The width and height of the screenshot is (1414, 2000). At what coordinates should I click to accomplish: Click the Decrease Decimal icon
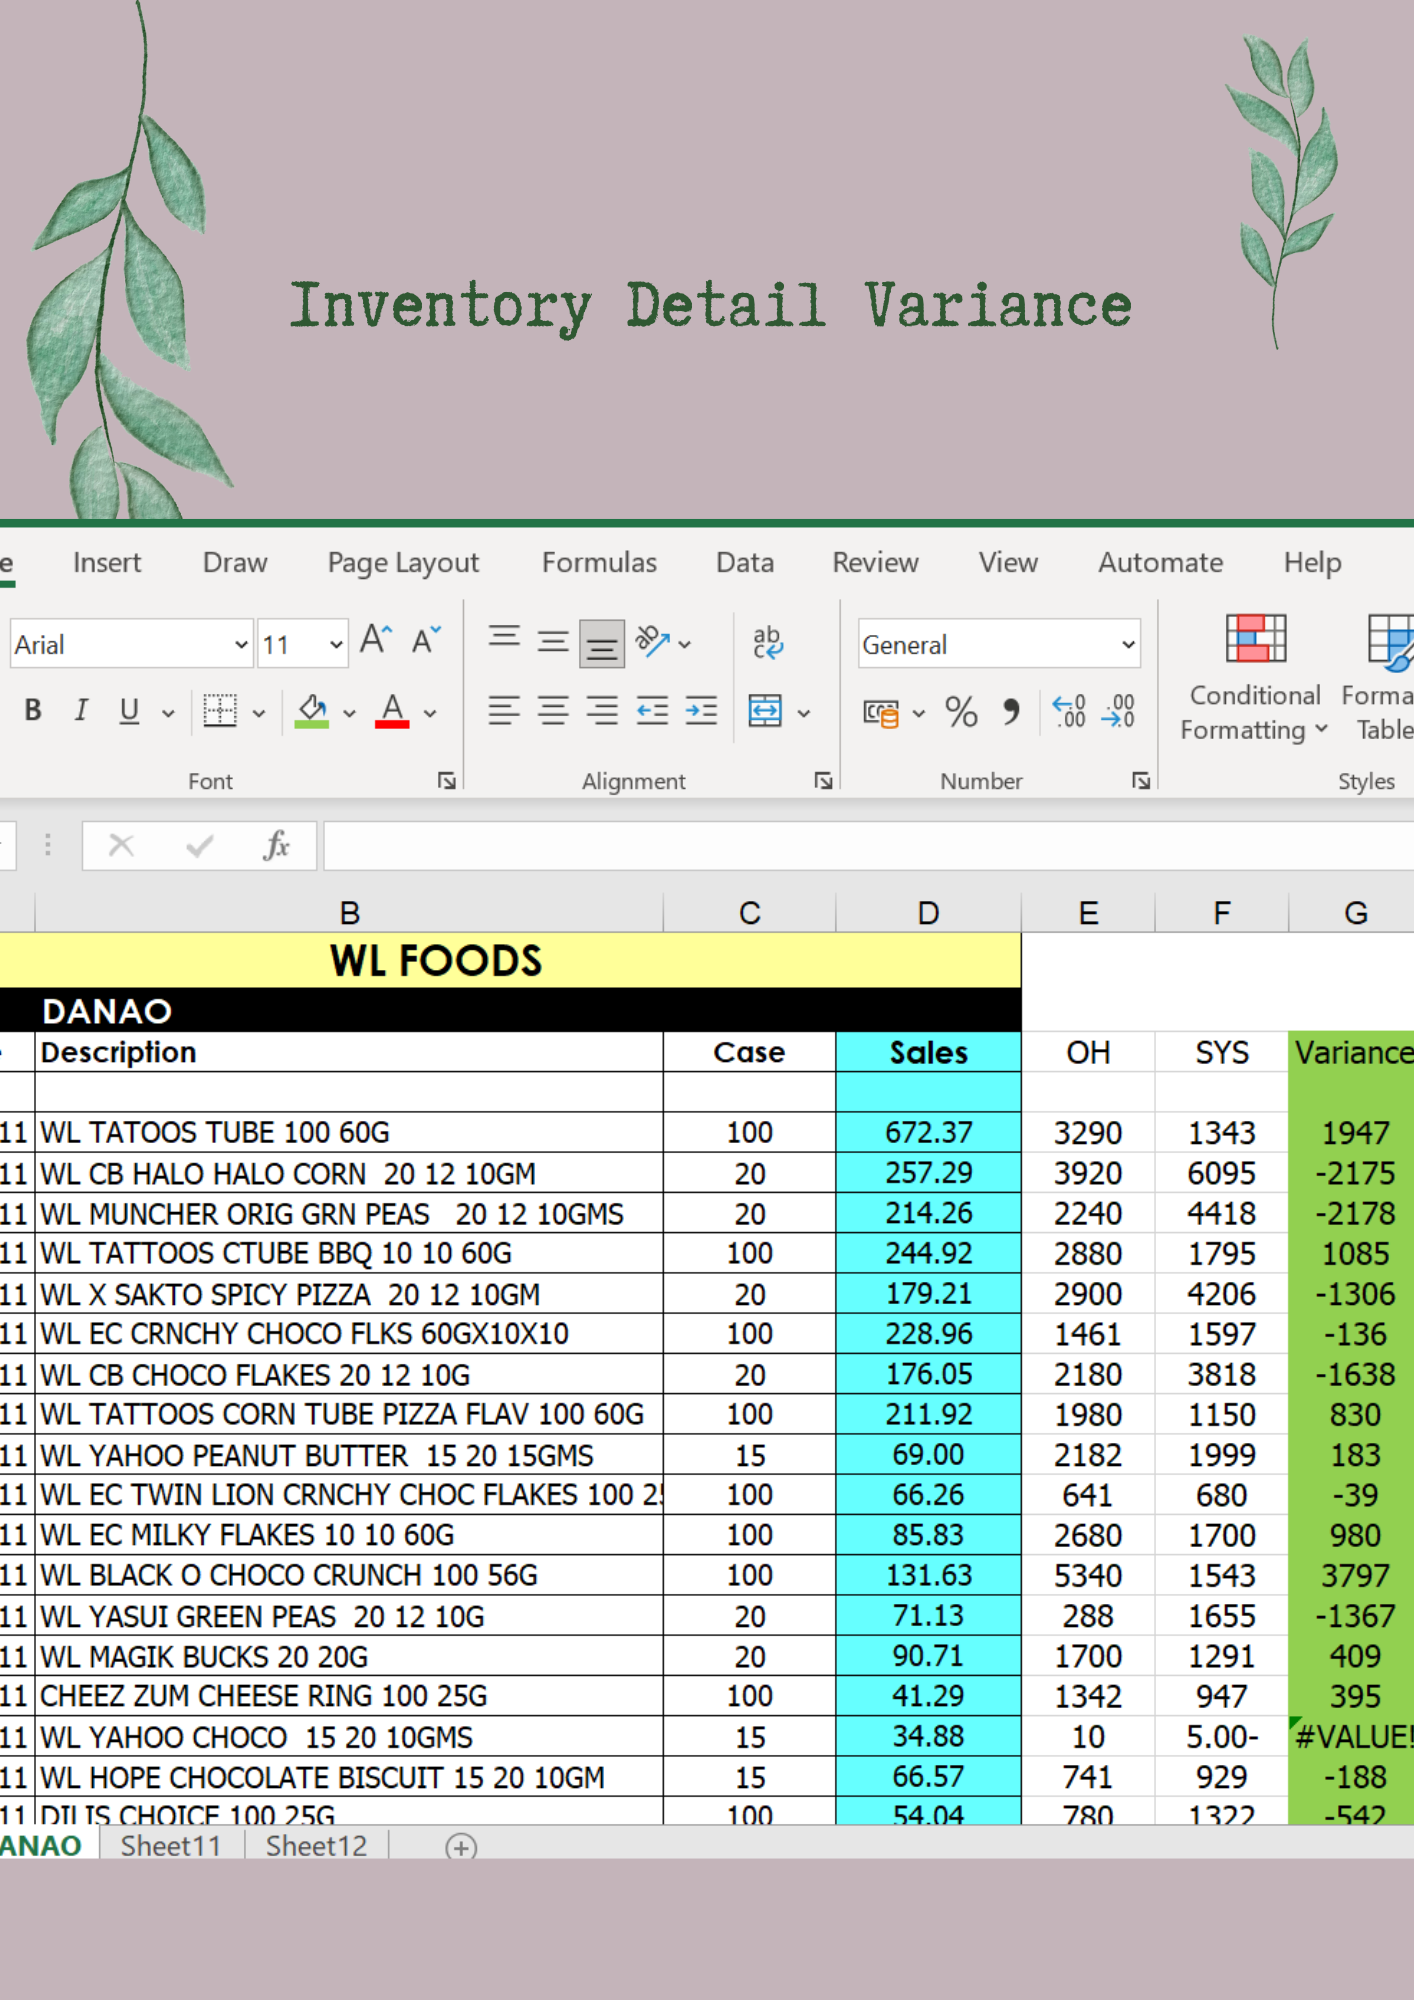coord(1118,712)
